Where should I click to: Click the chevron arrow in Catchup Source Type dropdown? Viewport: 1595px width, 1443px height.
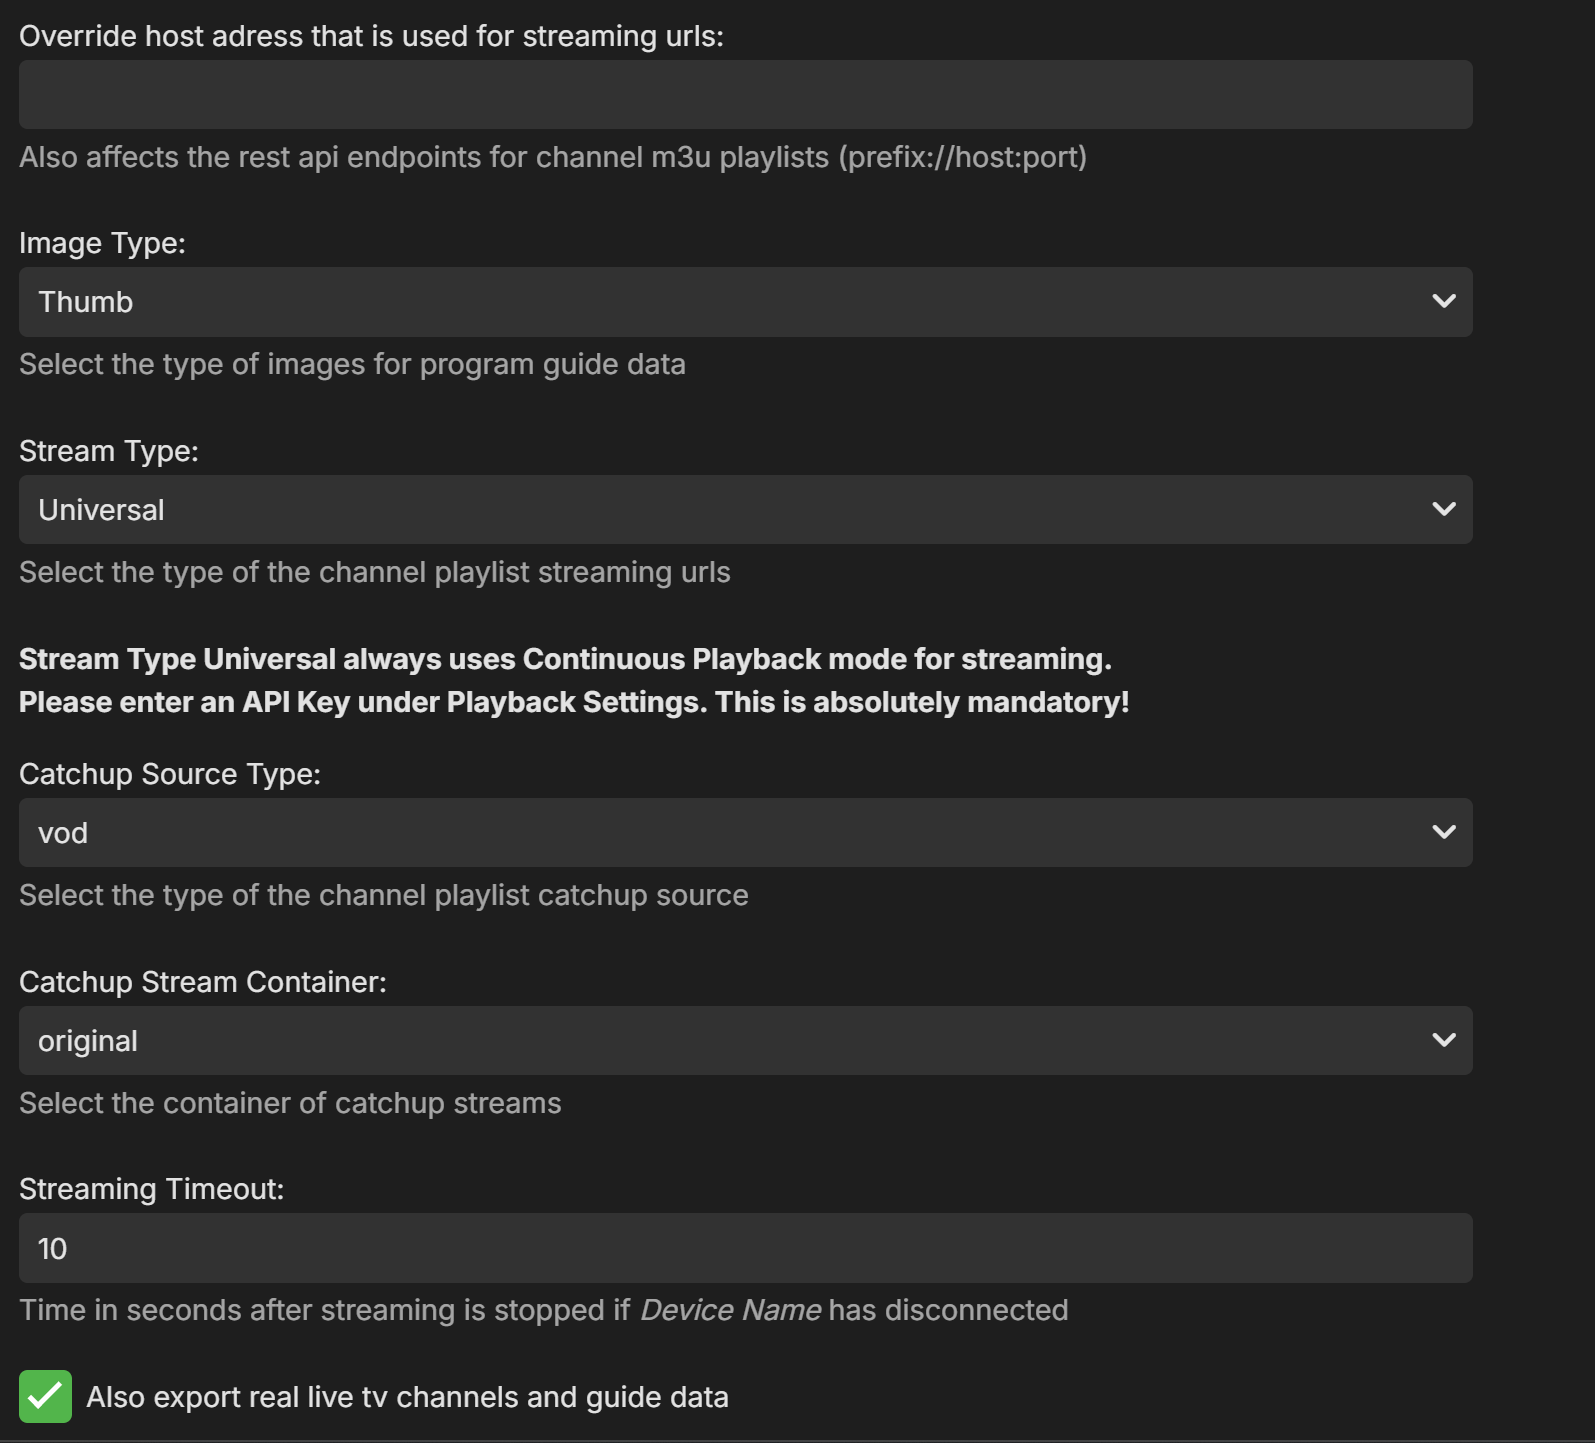1443,832
